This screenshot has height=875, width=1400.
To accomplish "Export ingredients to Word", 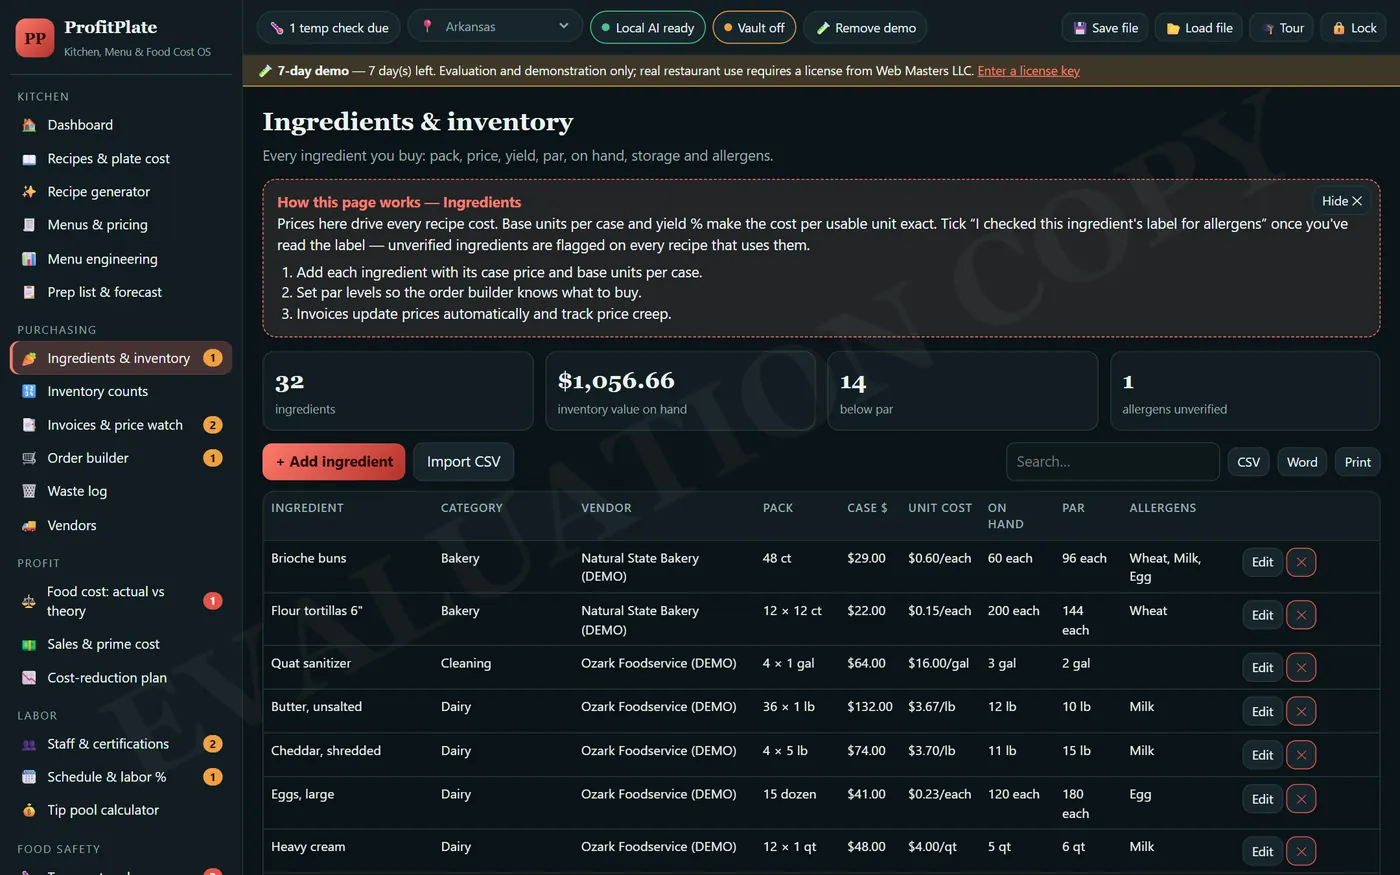I will (x=1302, y=462).
